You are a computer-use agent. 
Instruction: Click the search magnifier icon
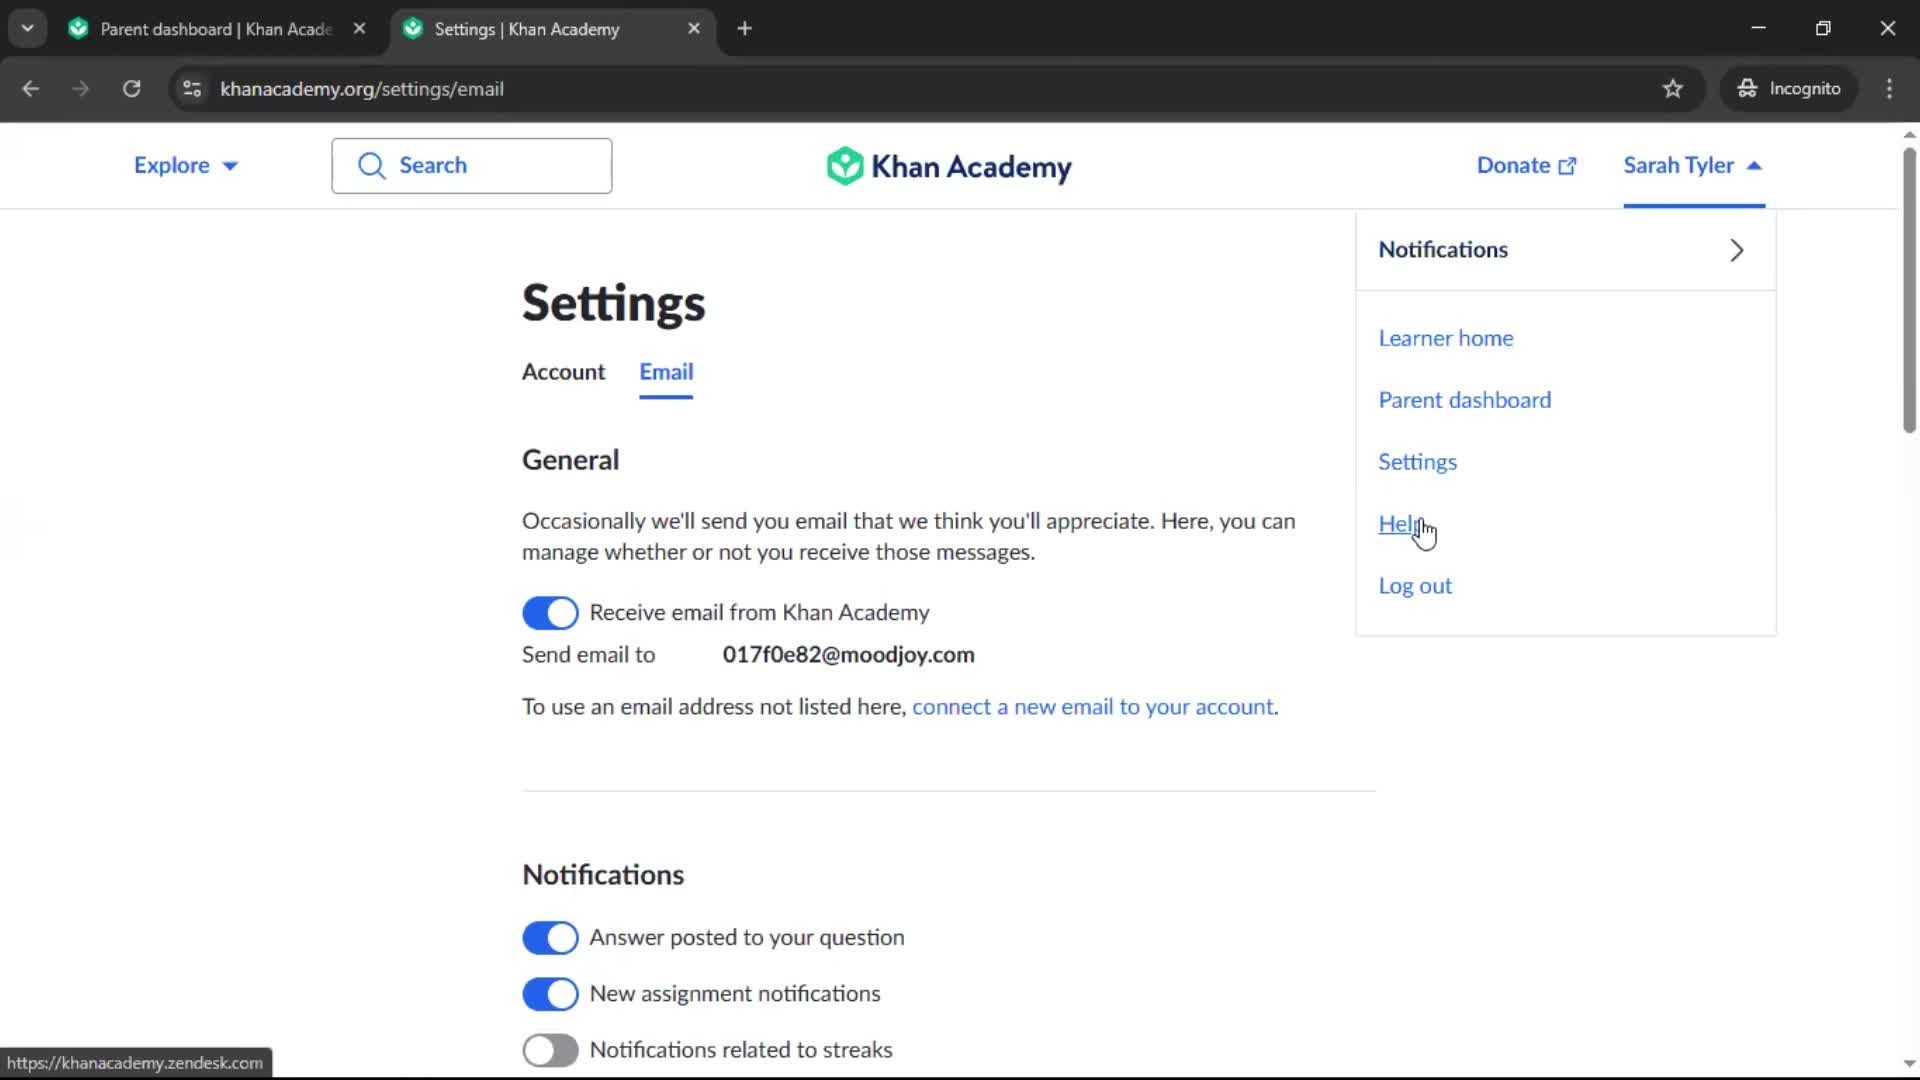[372, 166]
